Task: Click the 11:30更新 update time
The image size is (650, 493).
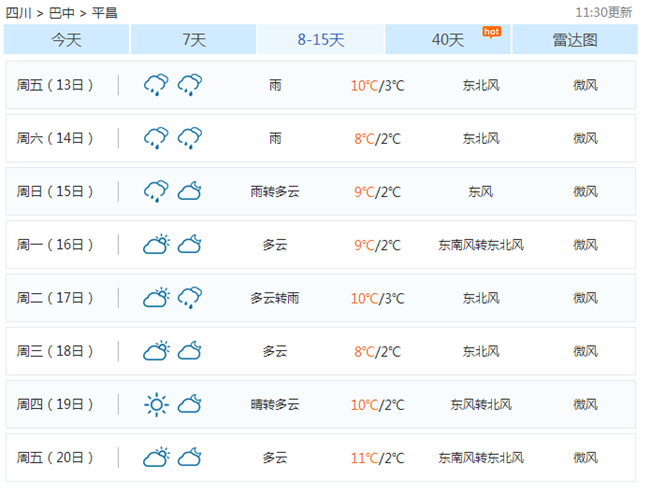Action: 604,12
